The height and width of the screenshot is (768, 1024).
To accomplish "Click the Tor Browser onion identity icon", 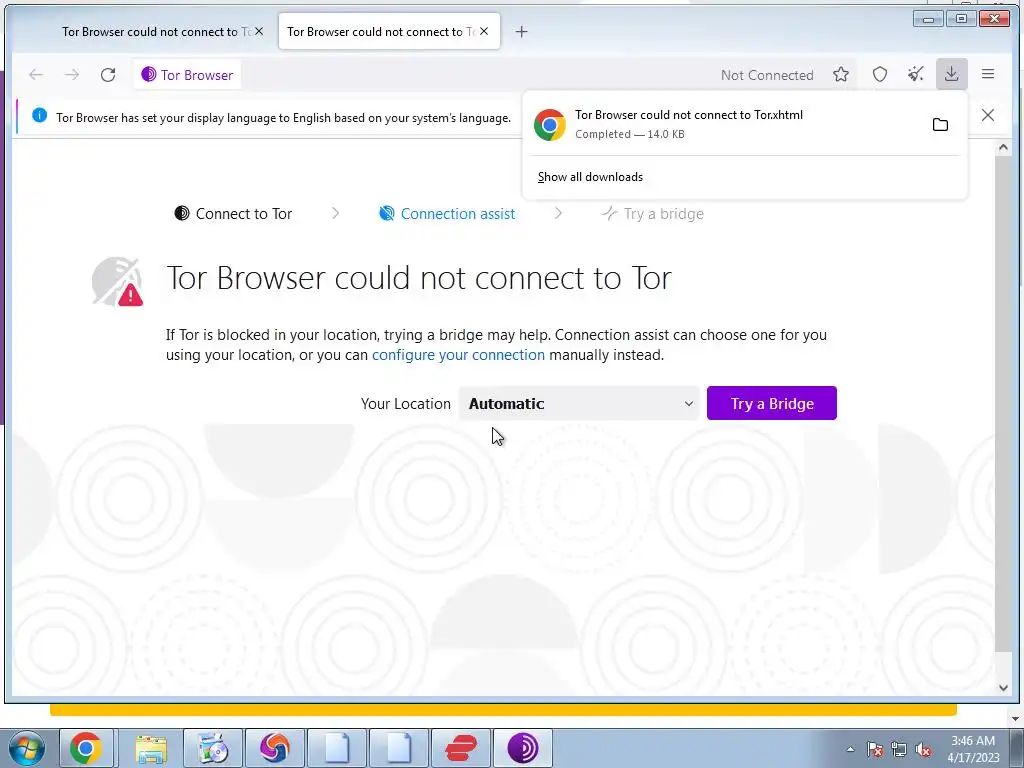I will coord(149,74).
